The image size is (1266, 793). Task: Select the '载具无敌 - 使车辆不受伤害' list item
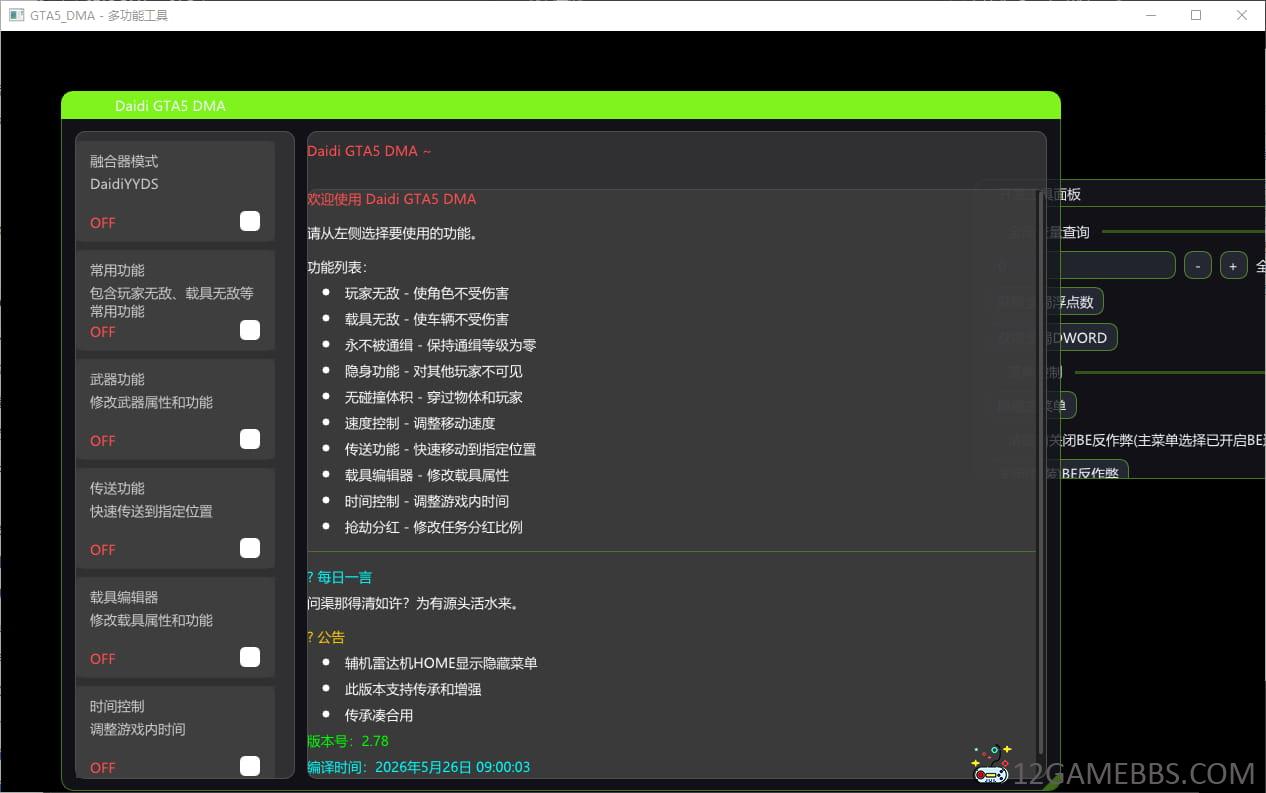click(427, 319)
